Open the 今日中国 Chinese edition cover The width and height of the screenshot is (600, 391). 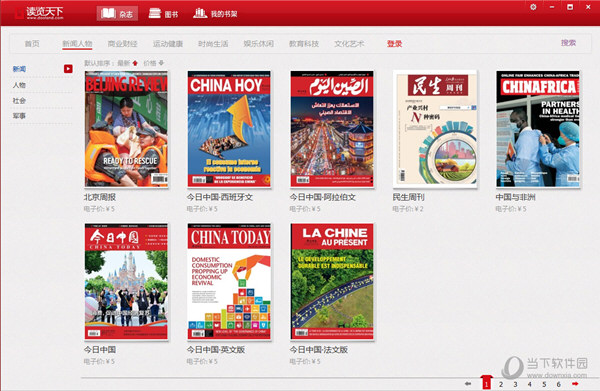pos(126,282)
